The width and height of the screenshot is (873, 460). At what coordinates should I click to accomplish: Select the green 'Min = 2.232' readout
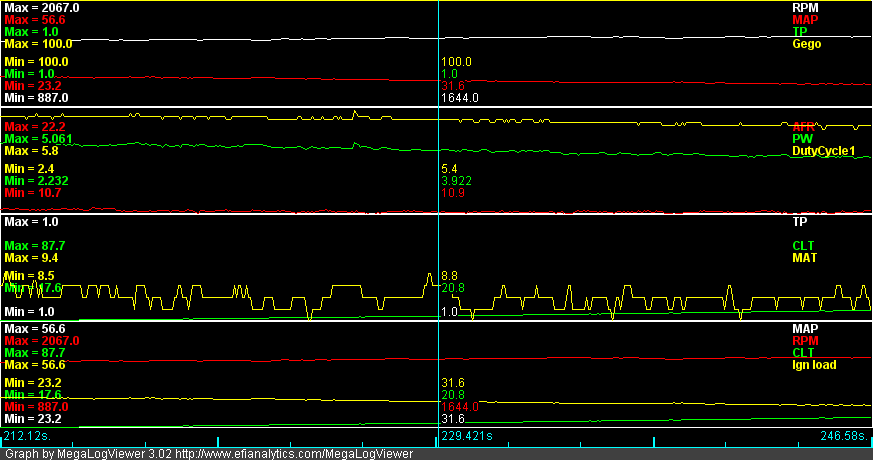(x=36, y=181)
